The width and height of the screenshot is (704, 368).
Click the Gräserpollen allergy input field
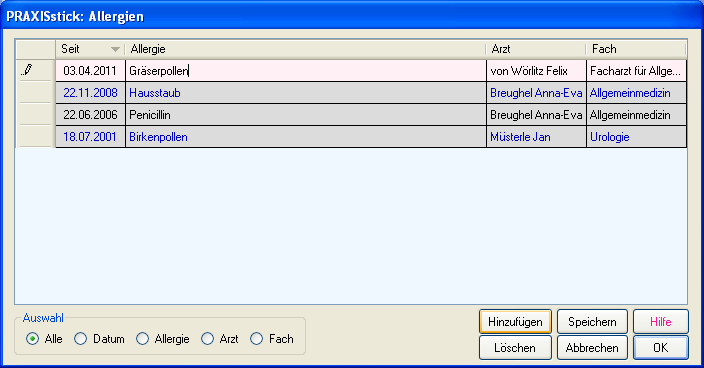coord(306,71)
